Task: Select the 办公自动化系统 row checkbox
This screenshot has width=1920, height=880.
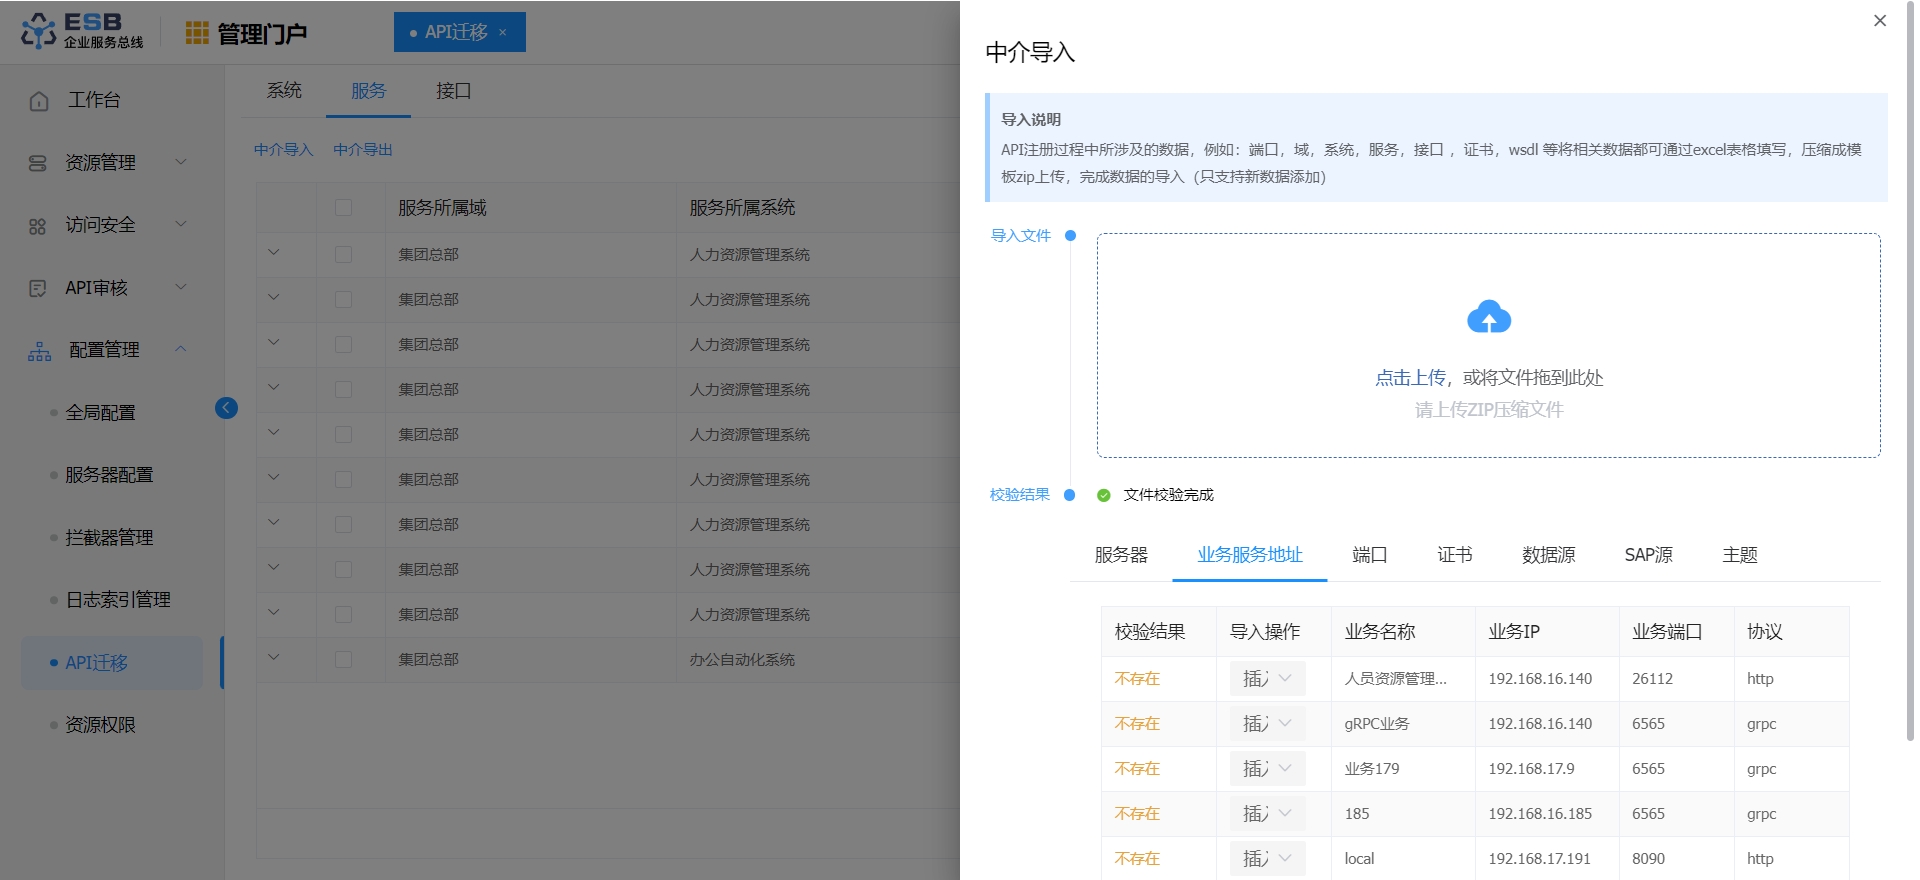Action: click(x=343, y=660)
